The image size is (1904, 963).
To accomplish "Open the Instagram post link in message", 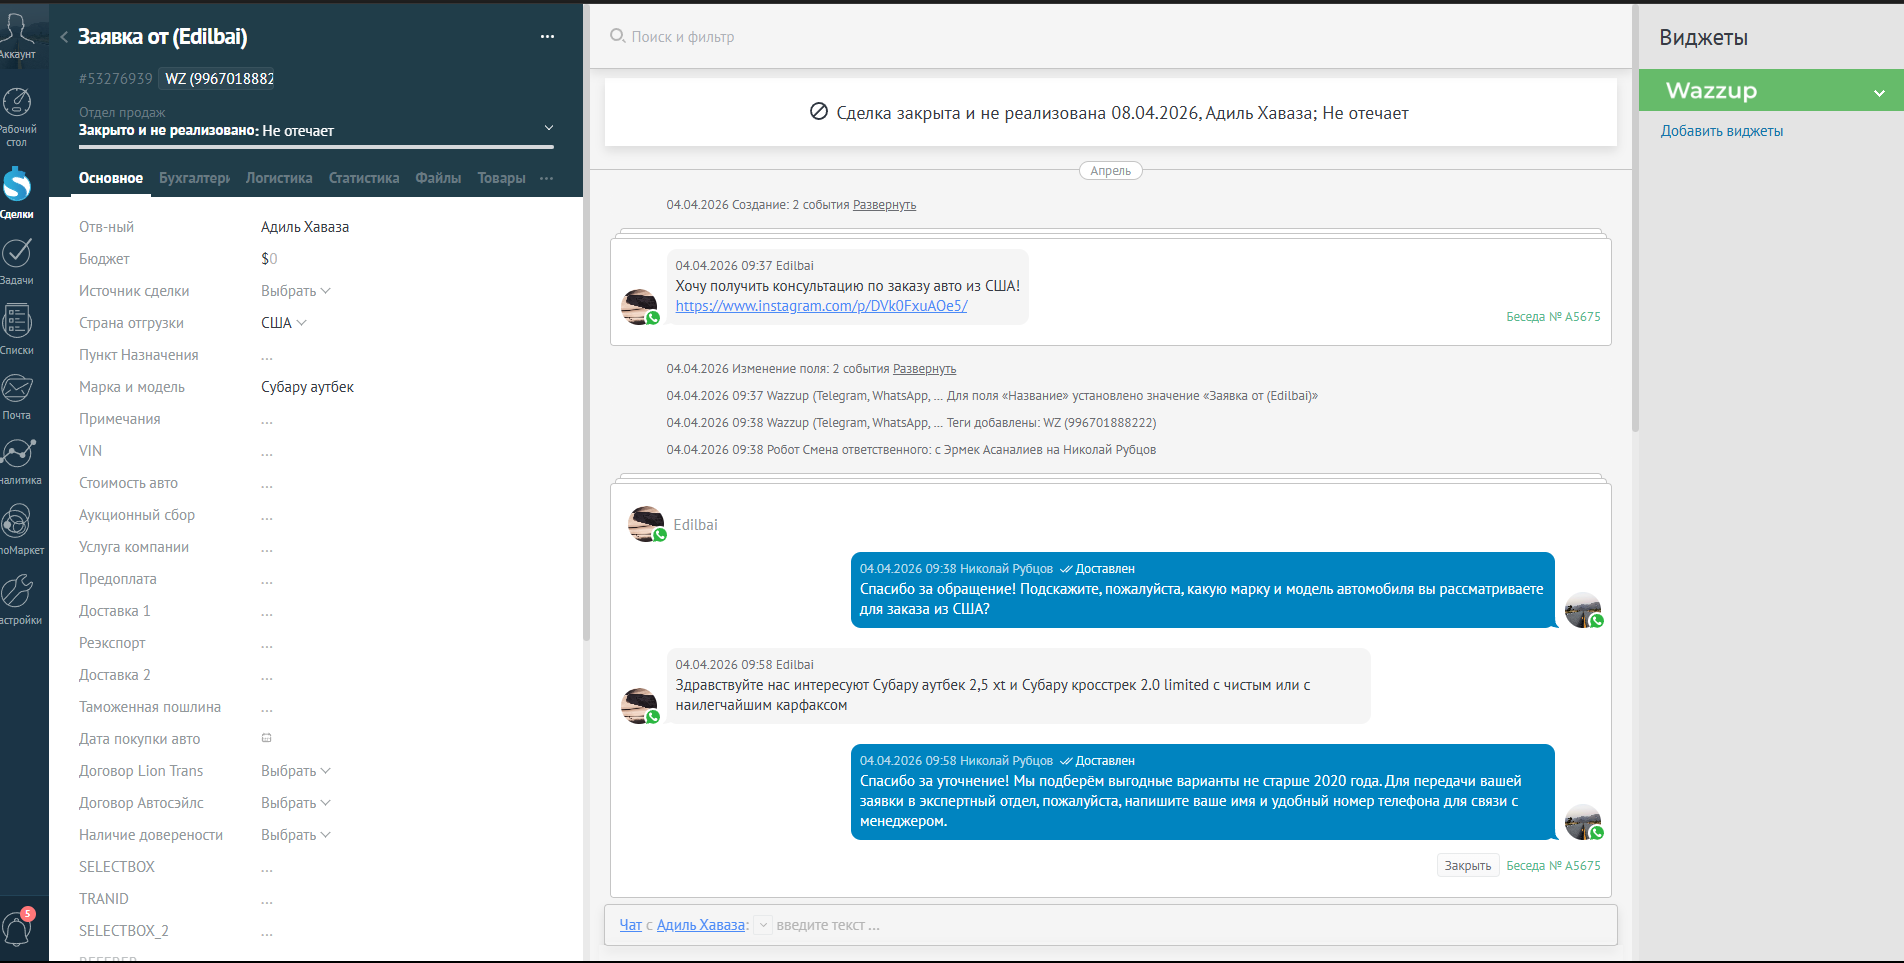I will (821, 306).
